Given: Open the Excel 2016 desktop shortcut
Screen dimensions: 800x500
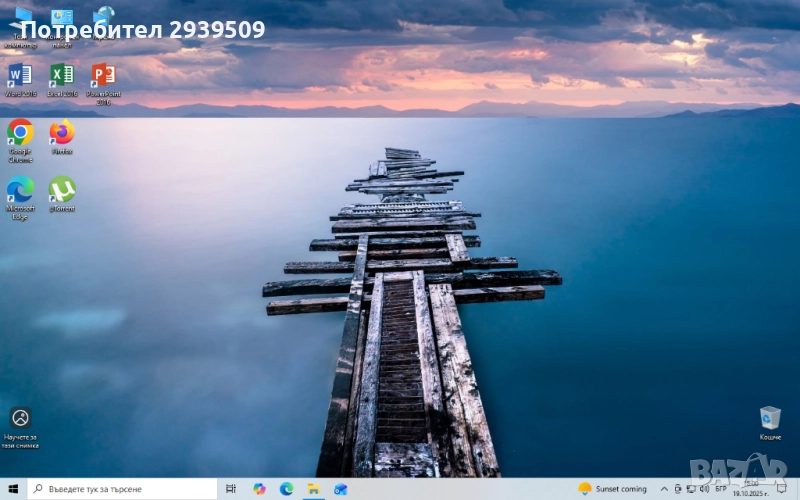Looking at the screenshot, I should [62, 76].
